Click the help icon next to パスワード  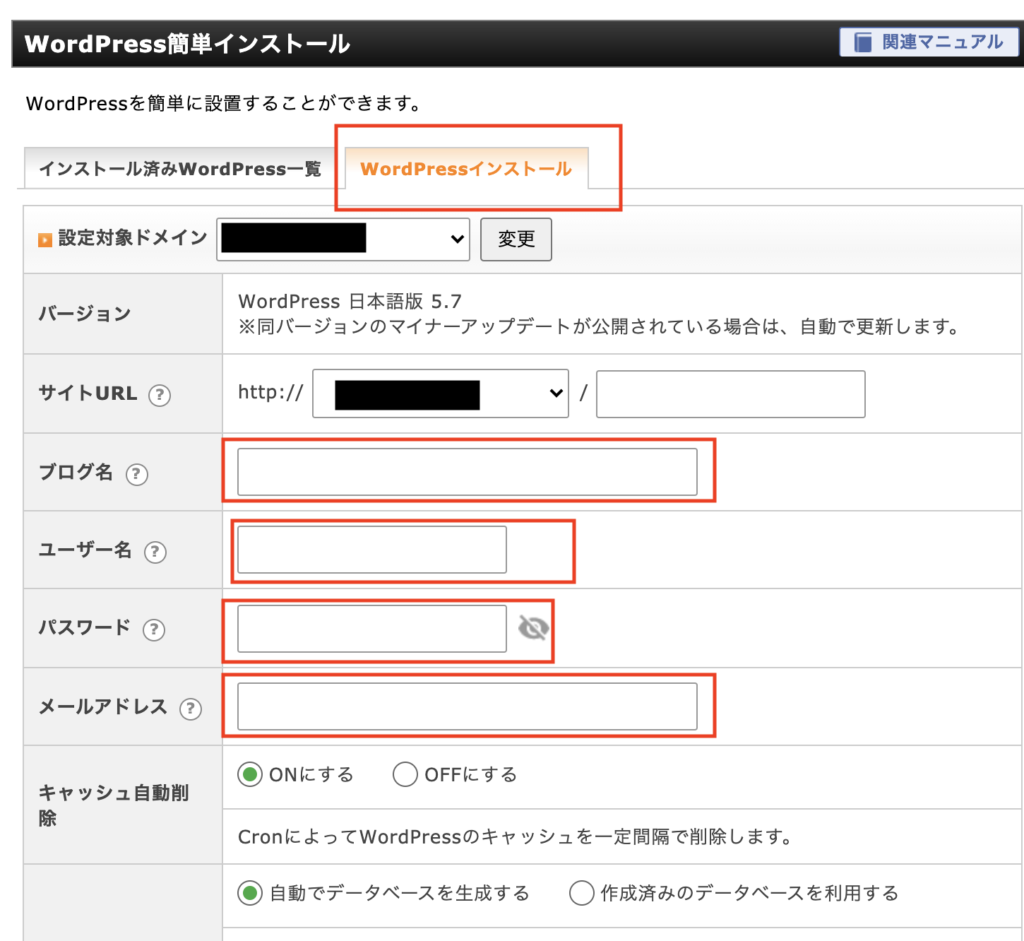pyautogui.click(x=153, y=630)
